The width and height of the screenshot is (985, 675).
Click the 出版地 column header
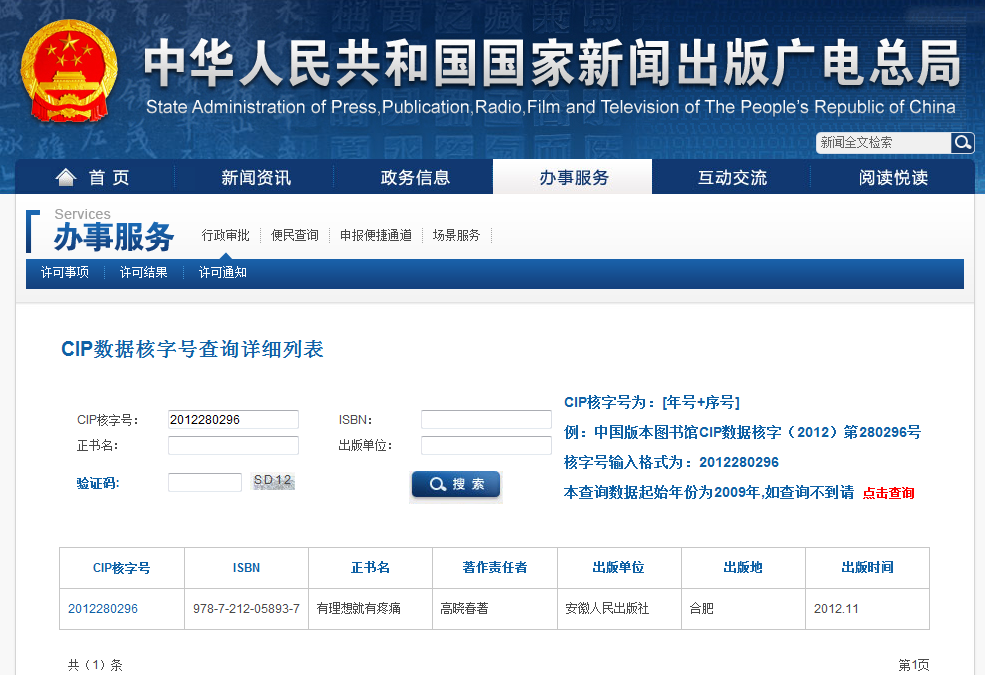(743, 568)
